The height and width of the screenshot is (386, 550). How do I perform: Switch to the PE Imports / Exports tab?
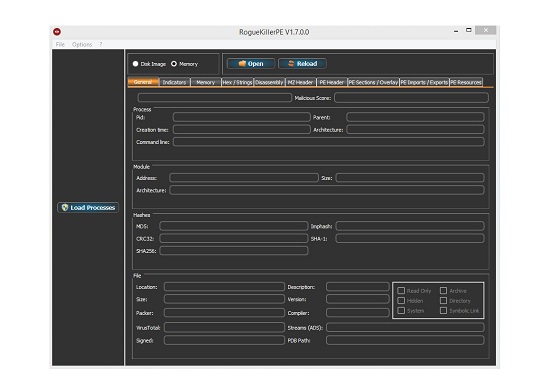pyautogui.click(x=424, y=82)
